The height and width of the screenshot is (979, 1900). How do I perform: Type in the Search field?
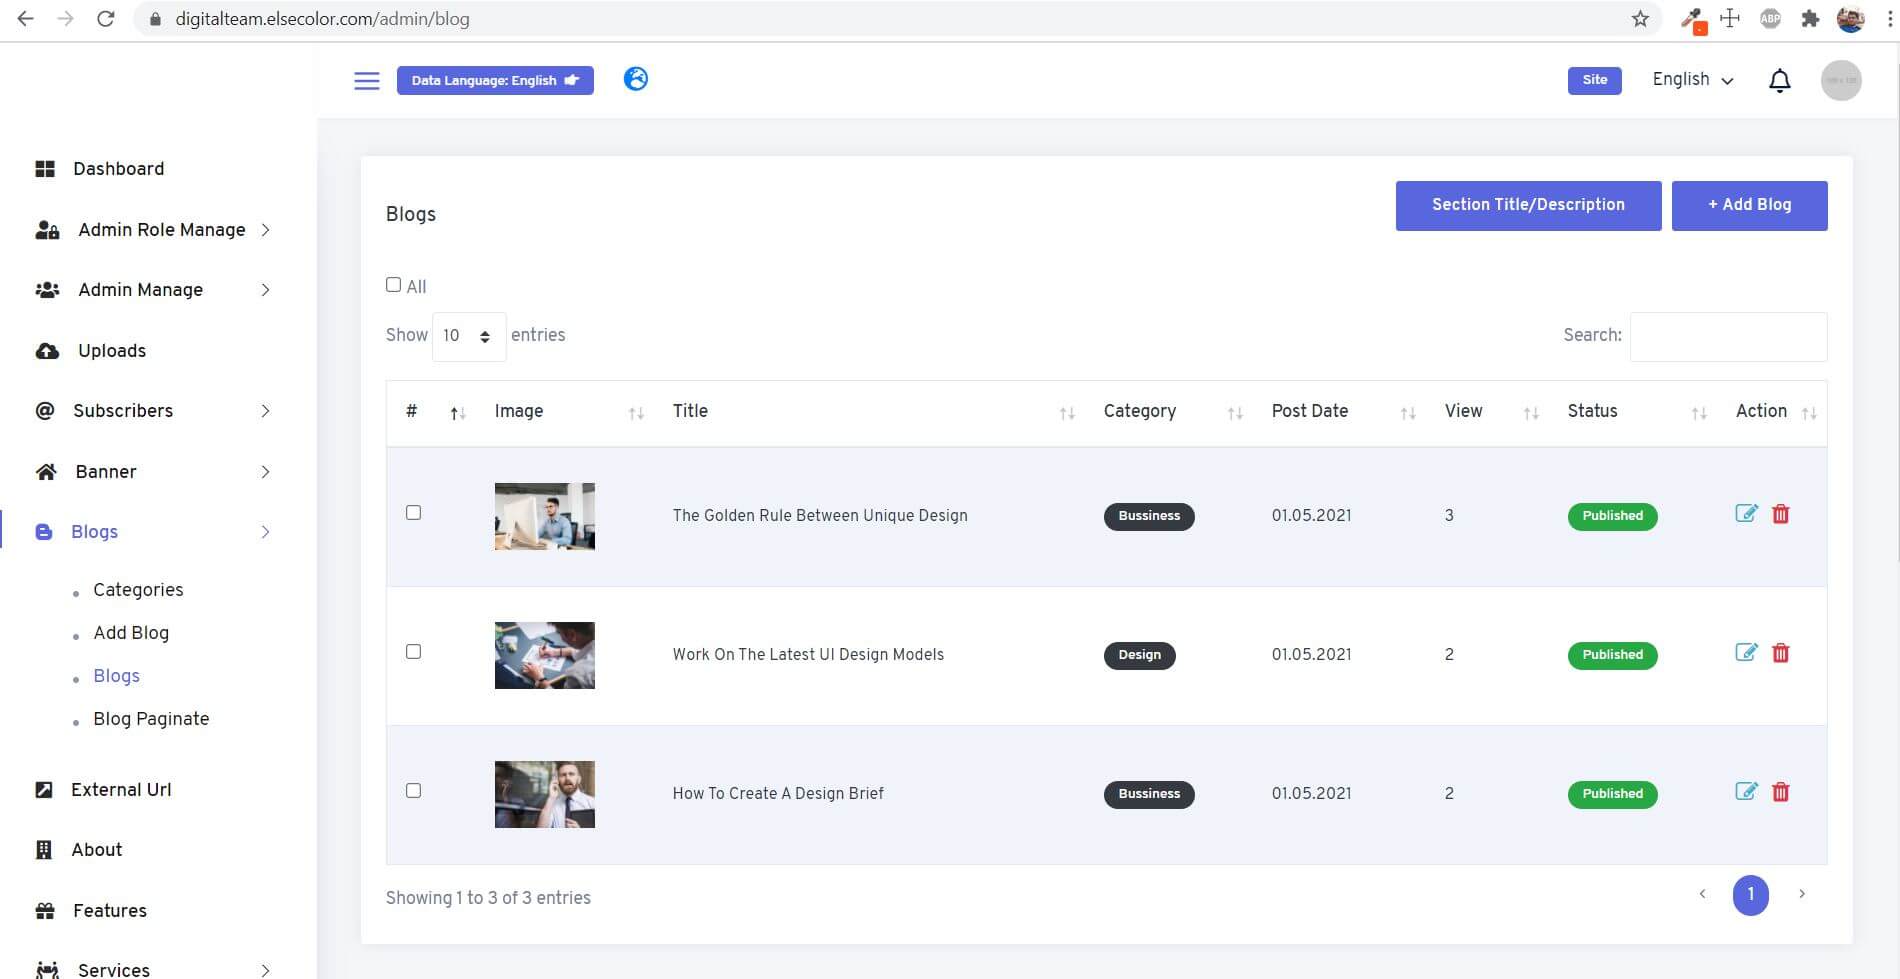(1727, 336)
